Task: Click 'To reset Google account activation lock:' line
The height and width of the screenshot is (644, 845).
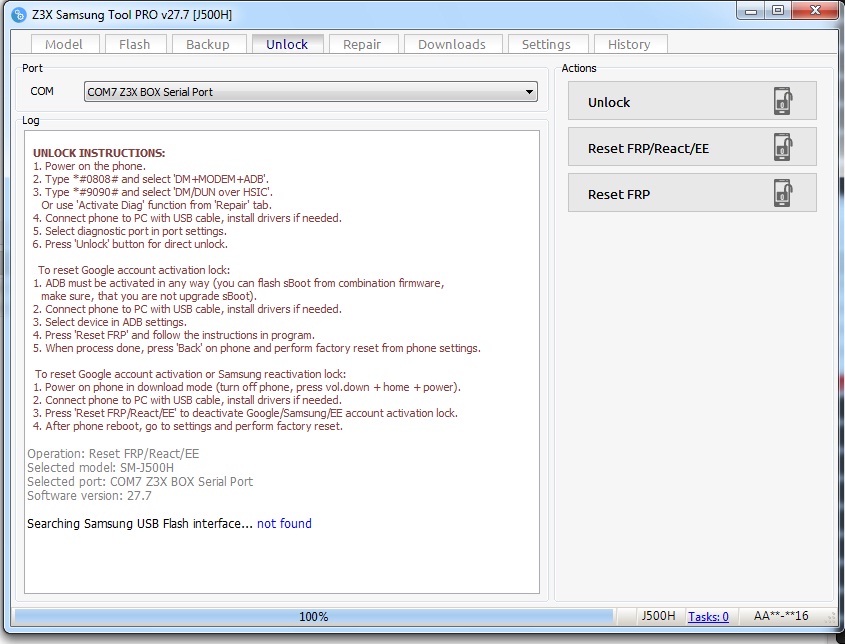Action: [x=134, y=270]
